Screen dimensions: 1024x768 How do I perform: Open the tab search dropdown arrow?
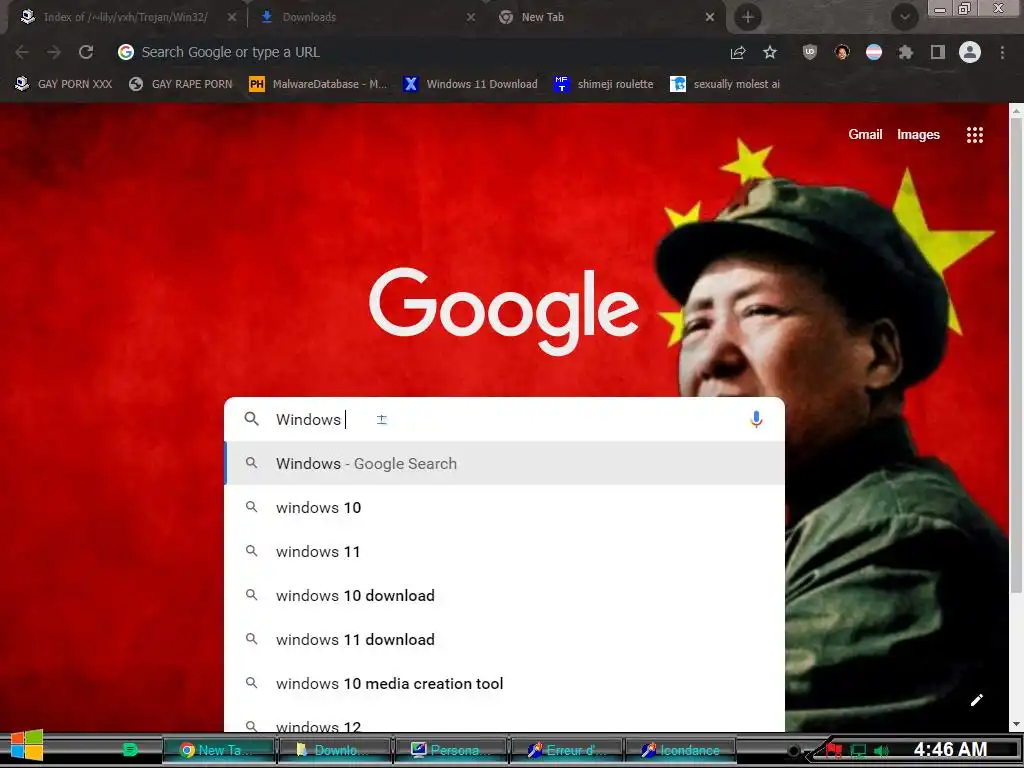tap(904, 18)
